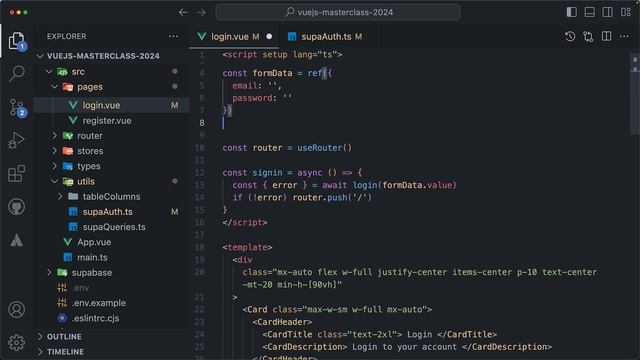Click the command center search box

pyautogui.click(x=338, y=12)
